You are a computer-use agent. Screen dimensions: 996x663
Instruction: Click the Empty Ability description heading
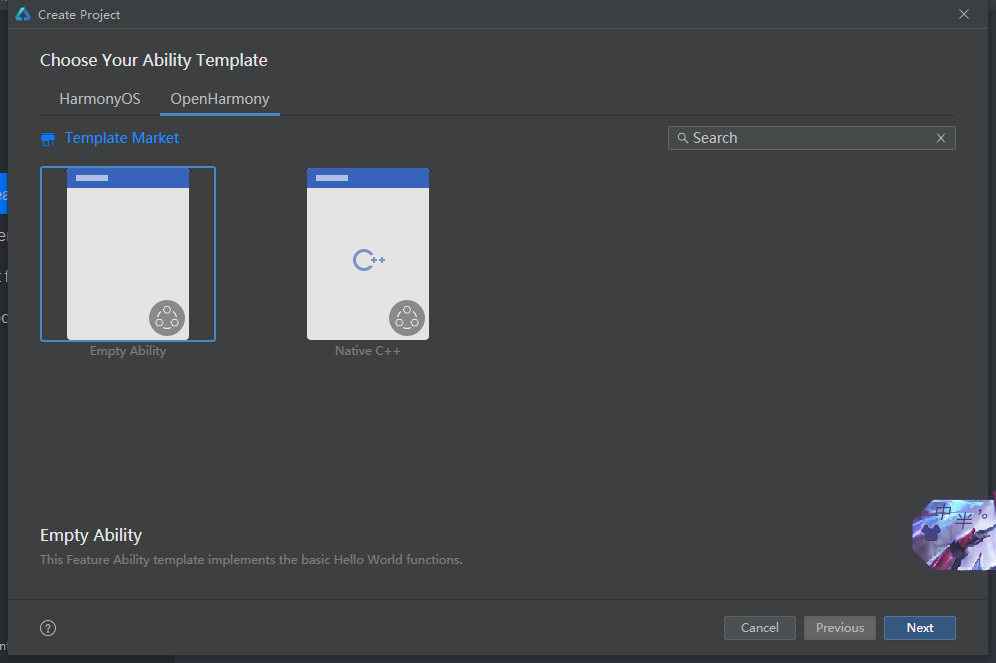[91, 535]
